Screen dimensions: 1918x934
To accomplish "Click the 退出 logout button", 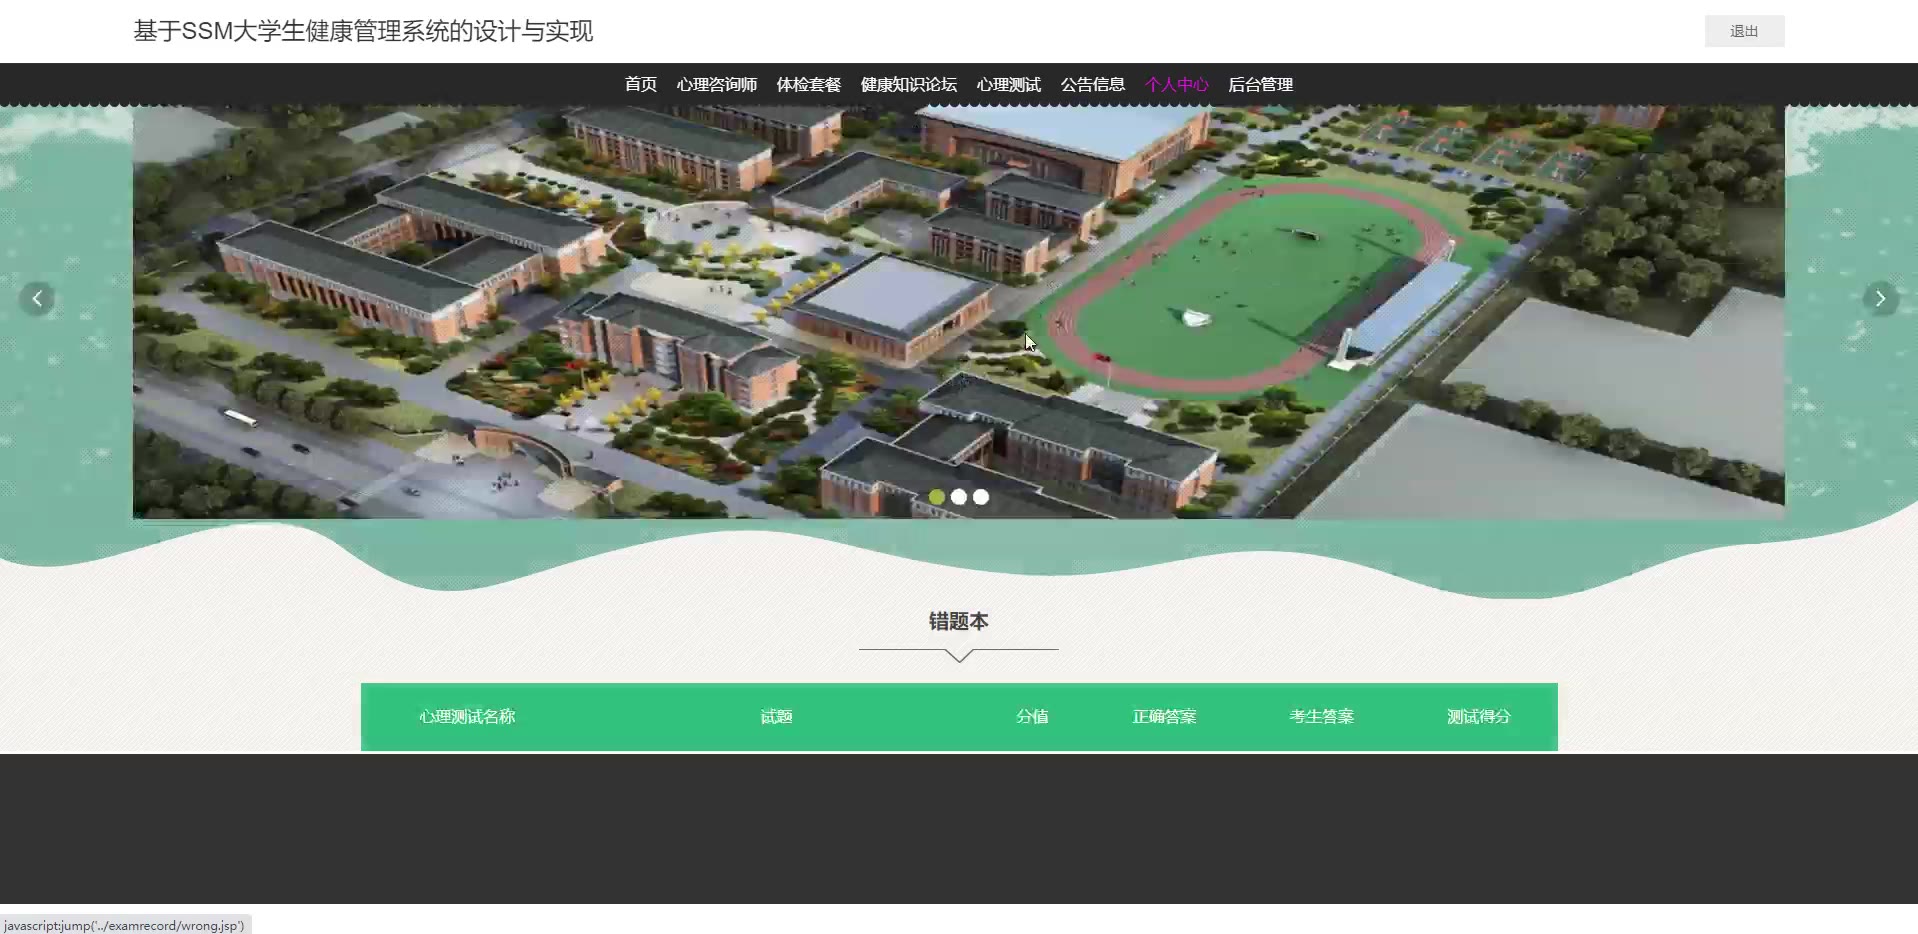I will click(1744, 31).
